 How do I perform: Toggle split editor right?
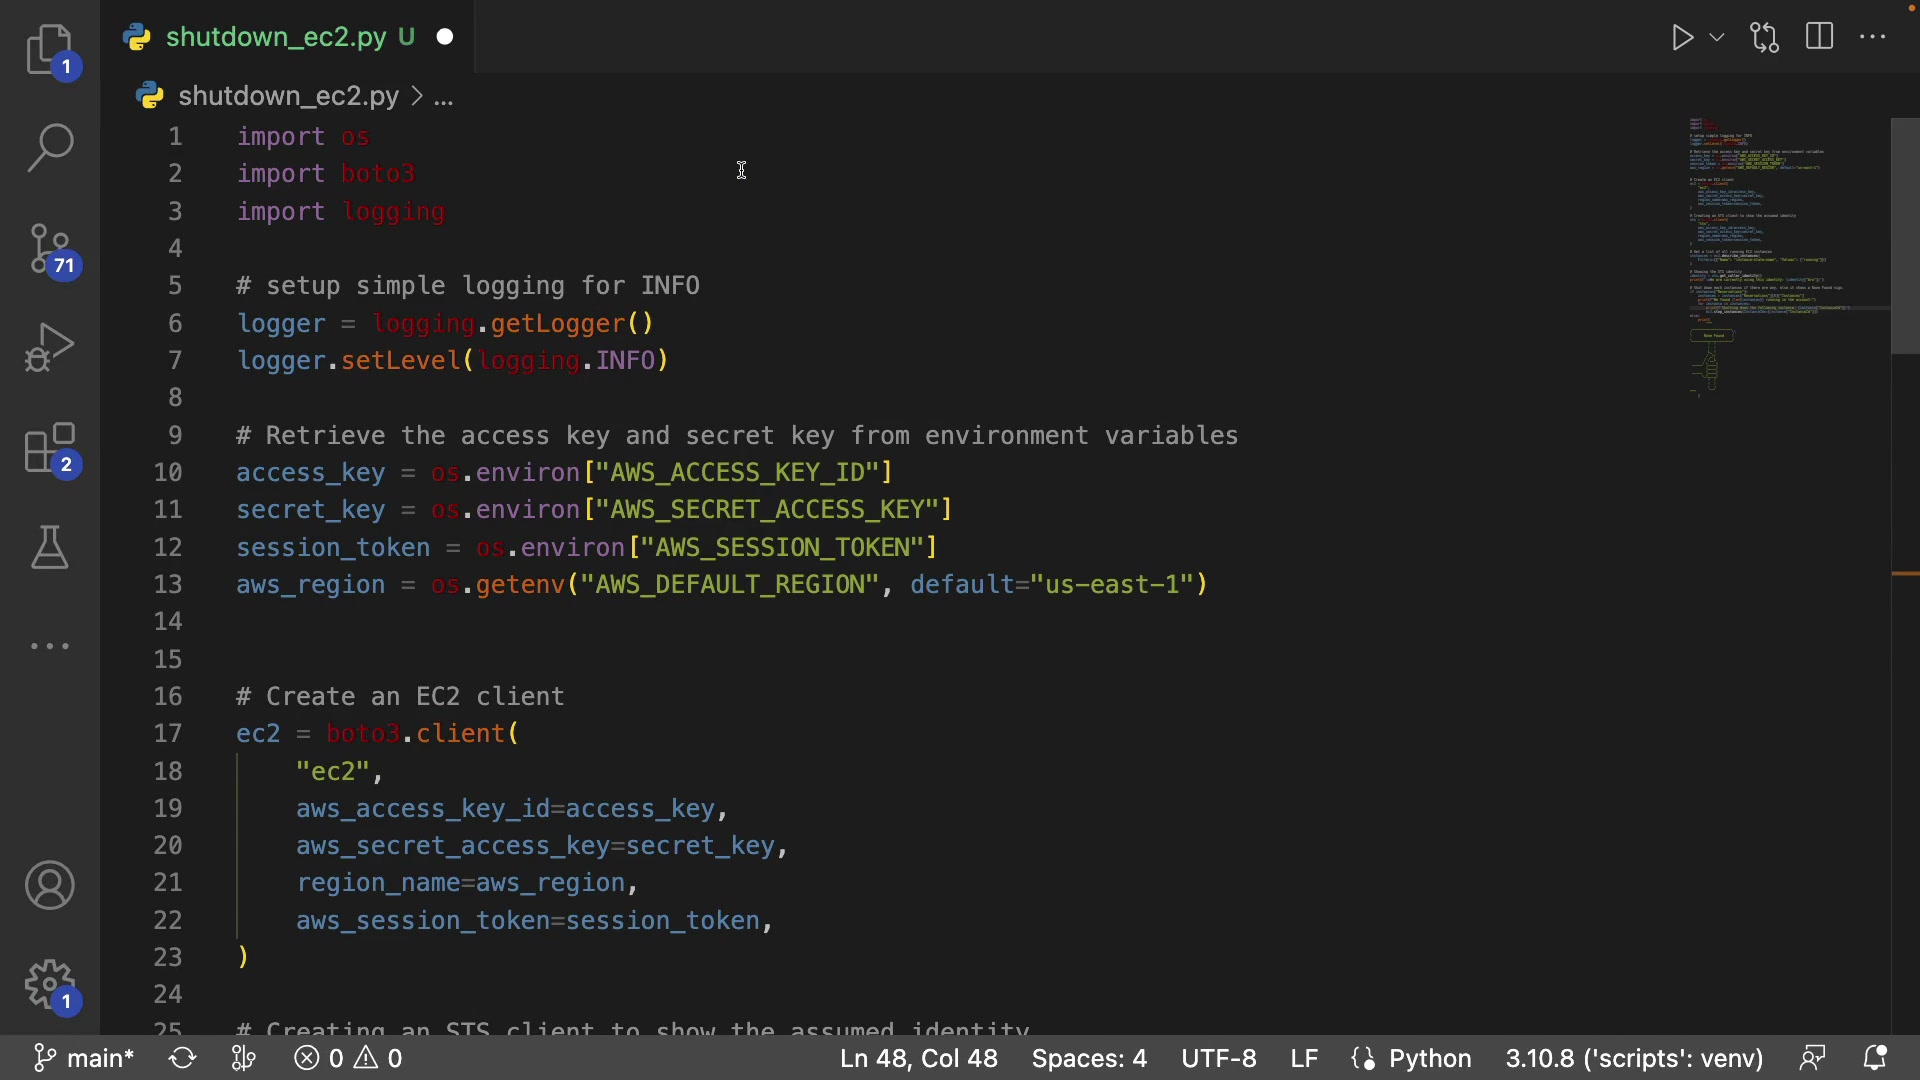click(x=1820, y=38)
